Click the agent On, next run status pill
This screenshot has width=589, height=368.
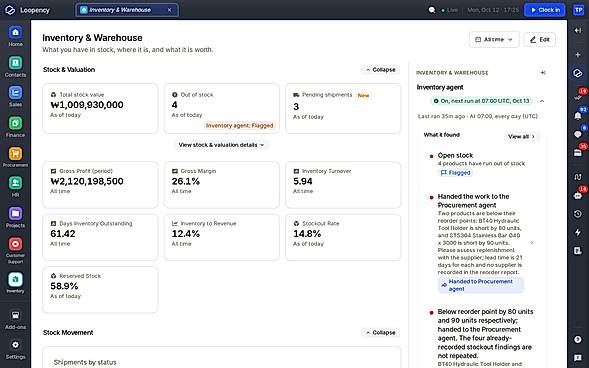481,101
